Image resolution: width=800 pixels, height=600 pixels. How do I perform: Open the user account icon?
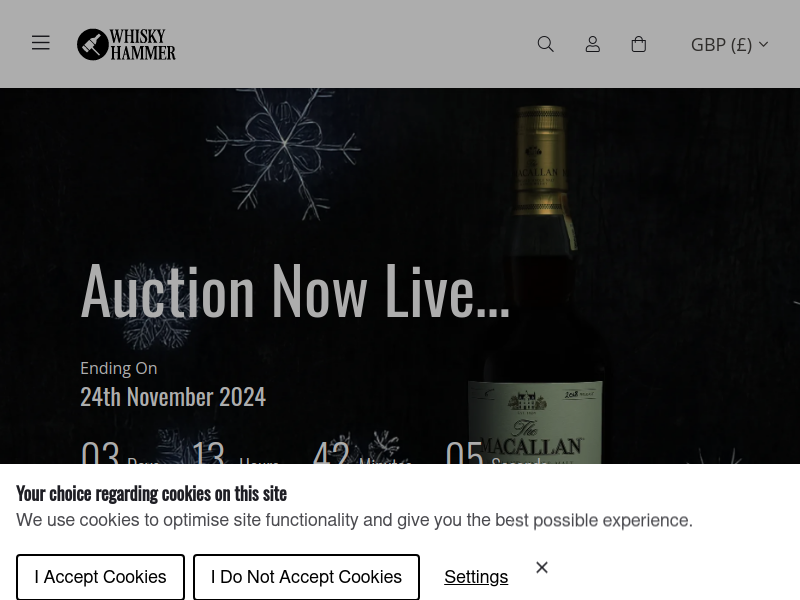click(592, 44)
